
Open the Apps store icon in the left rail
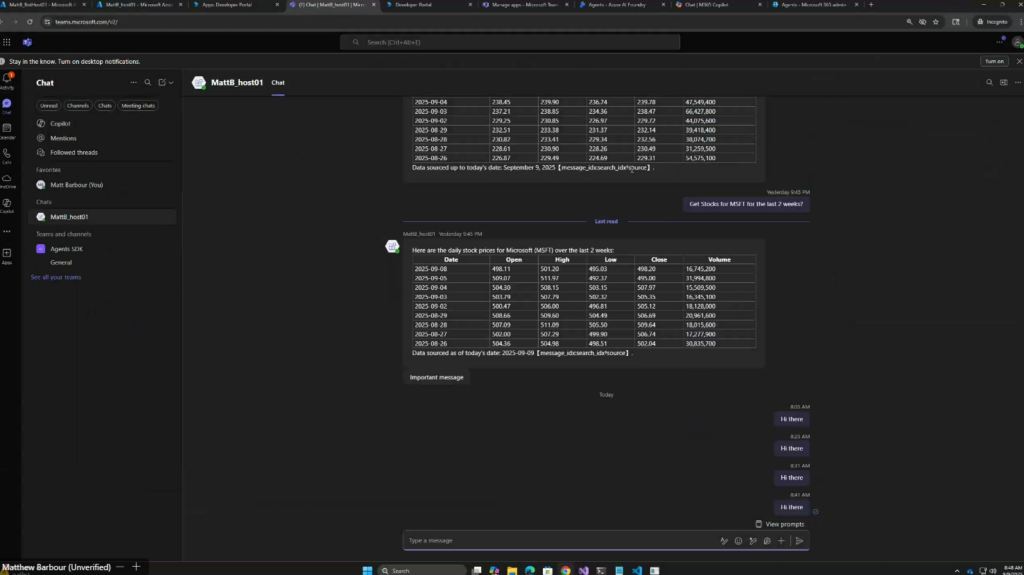click(7, 255)
